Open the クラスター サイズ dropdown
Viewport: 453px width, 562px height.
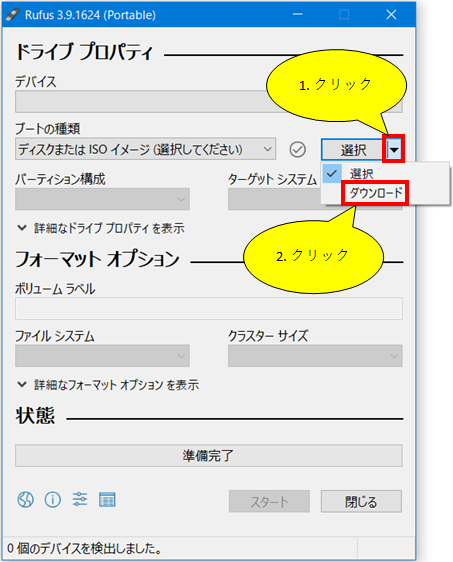pyautogui.click(x=315, y=356)
